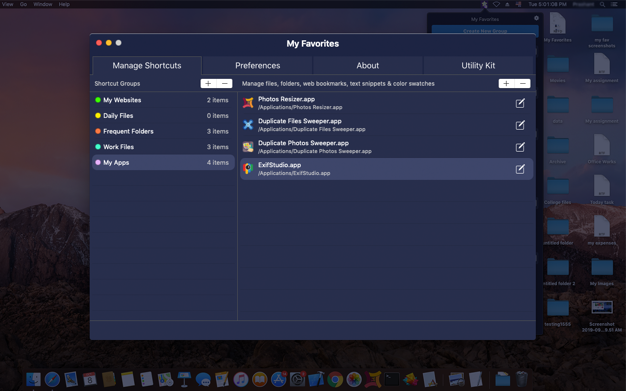Select the '/Applications/Photos Resizer.app' path text
The height and width of the screenshot is (391, 626).
click(x=300, y=107)
